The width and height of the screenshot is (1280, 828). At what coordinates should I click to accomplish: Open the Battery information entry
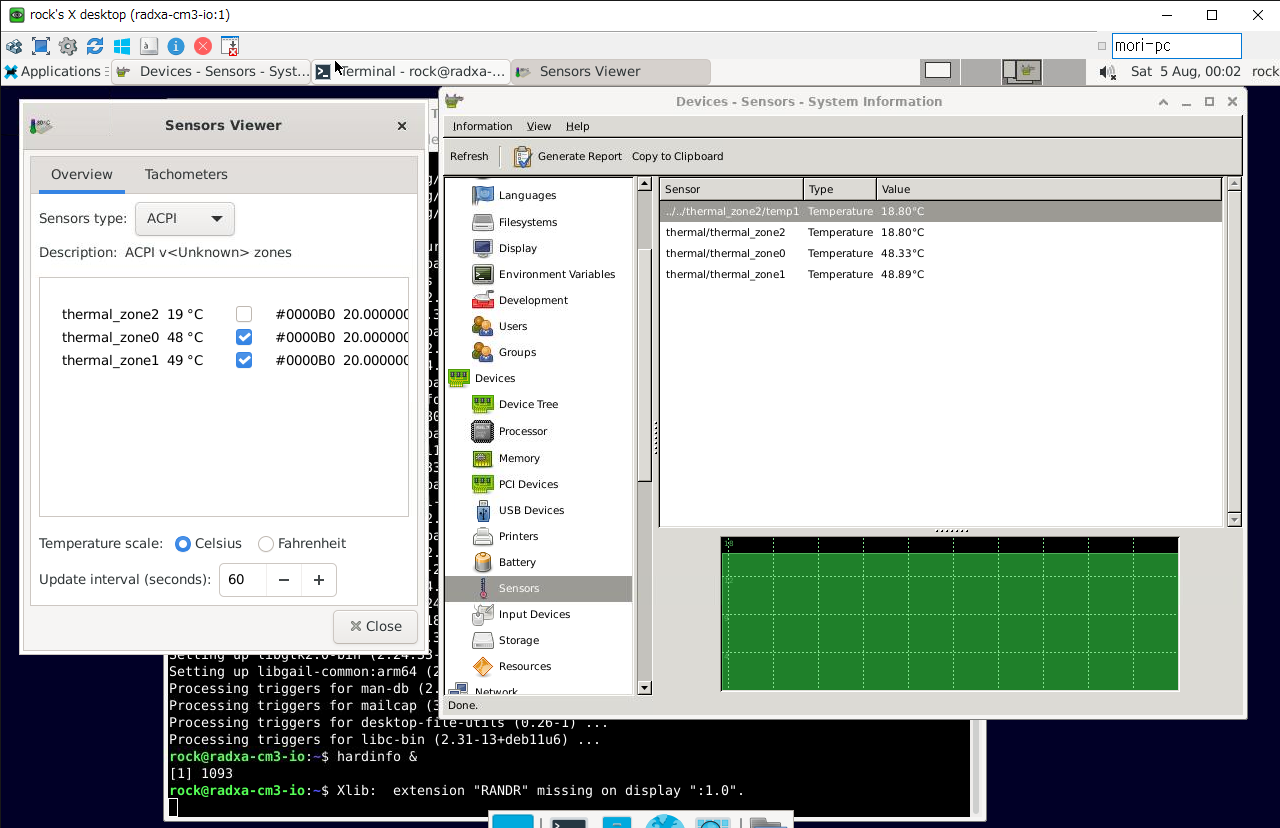tap(517, 562)
